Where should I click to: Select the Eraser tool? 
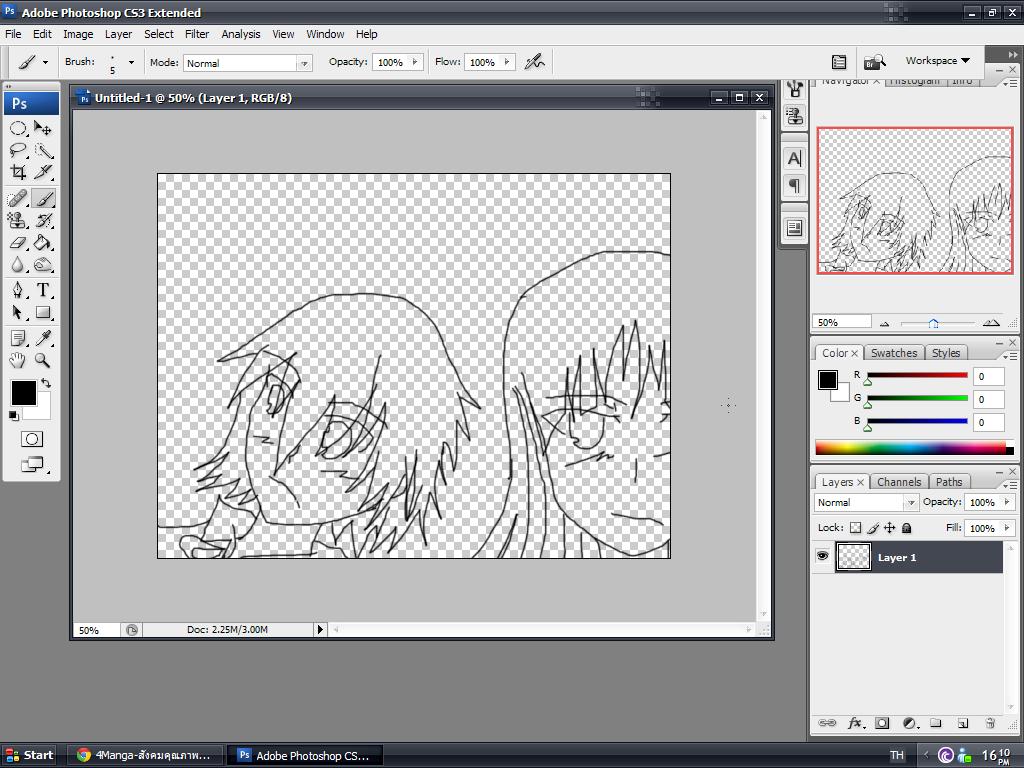click(x=18, y=243)
